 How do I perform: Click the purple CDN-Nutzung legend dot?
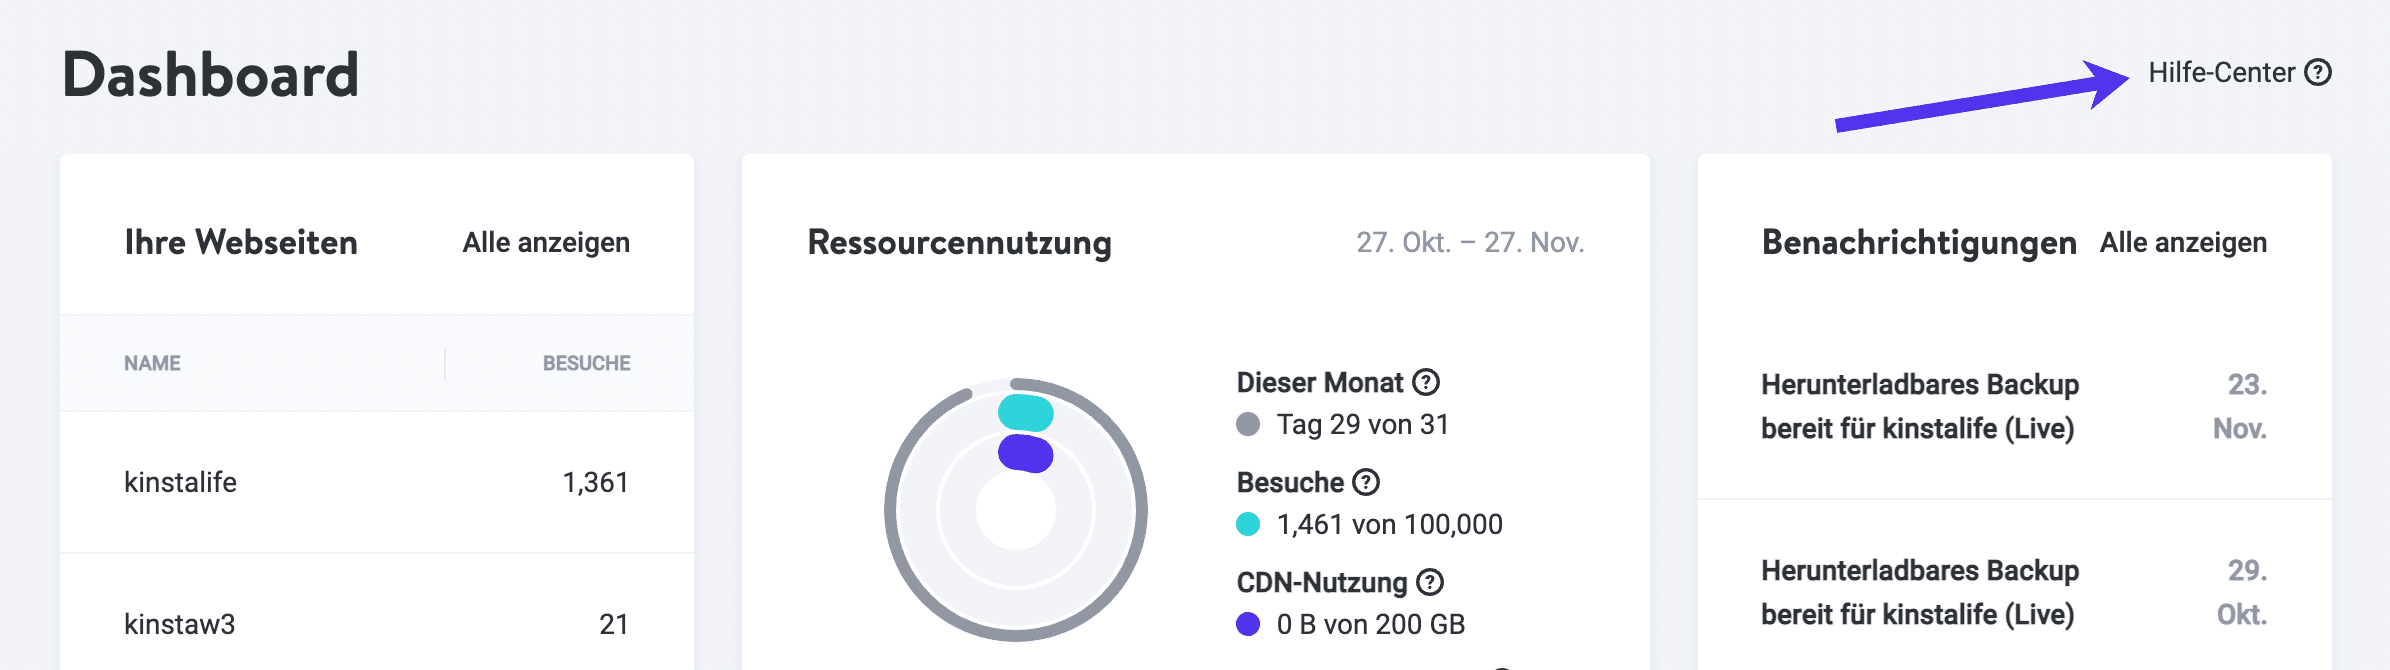(x=1248, y=623)
